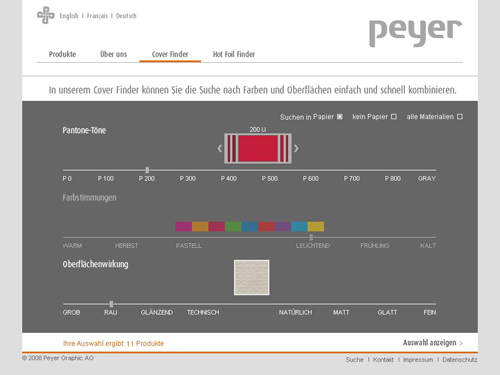Expand Auswahl anzeigen arrow link

tap(433, 343)
